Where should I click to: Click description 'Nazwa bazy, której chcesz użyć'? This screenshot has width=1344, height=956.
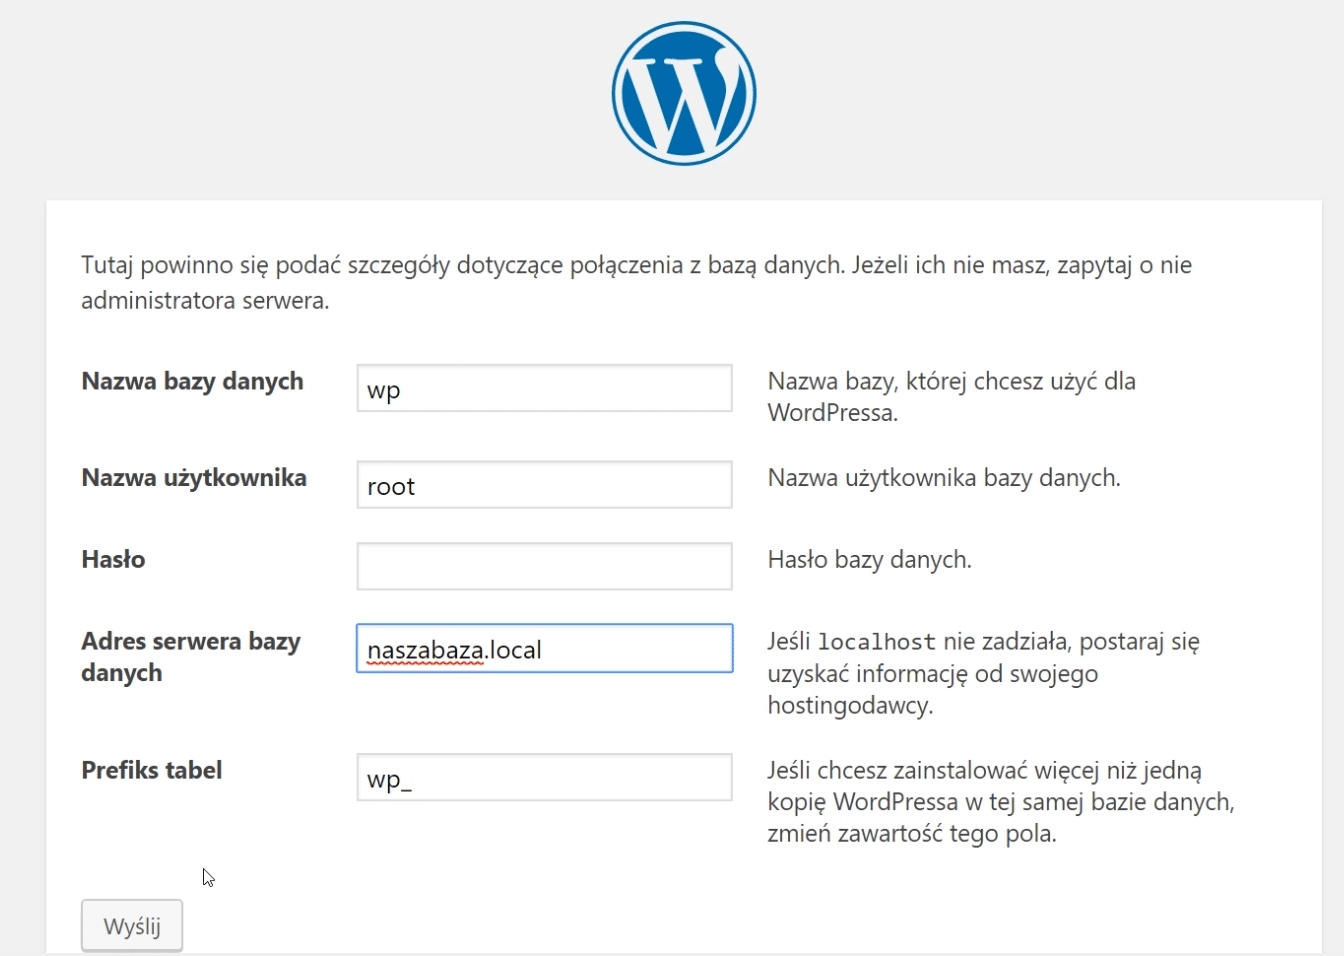951,396
